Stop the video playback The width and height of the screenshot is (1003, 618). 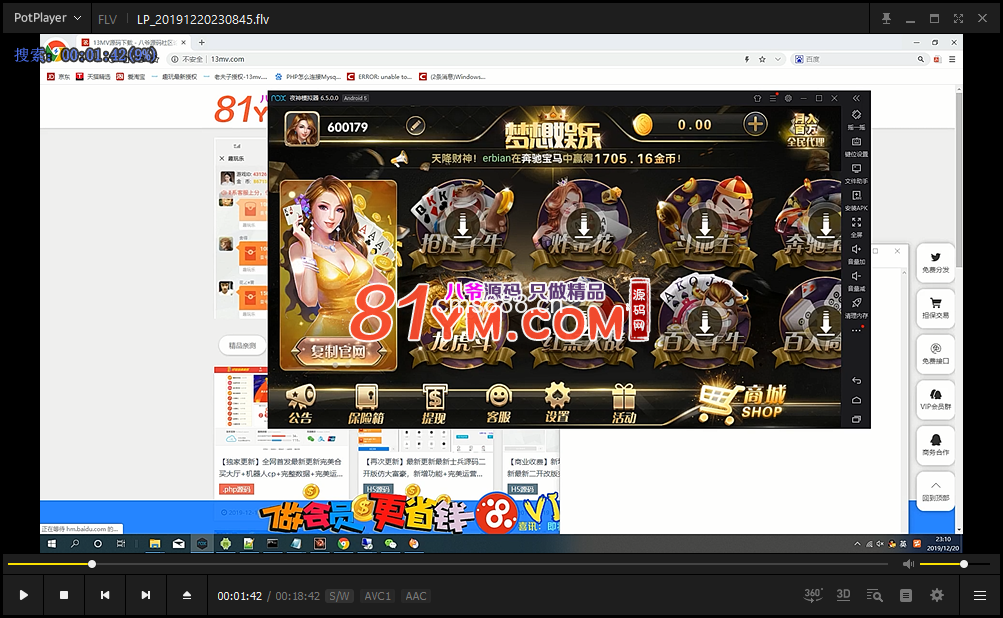tap(64, 595)
